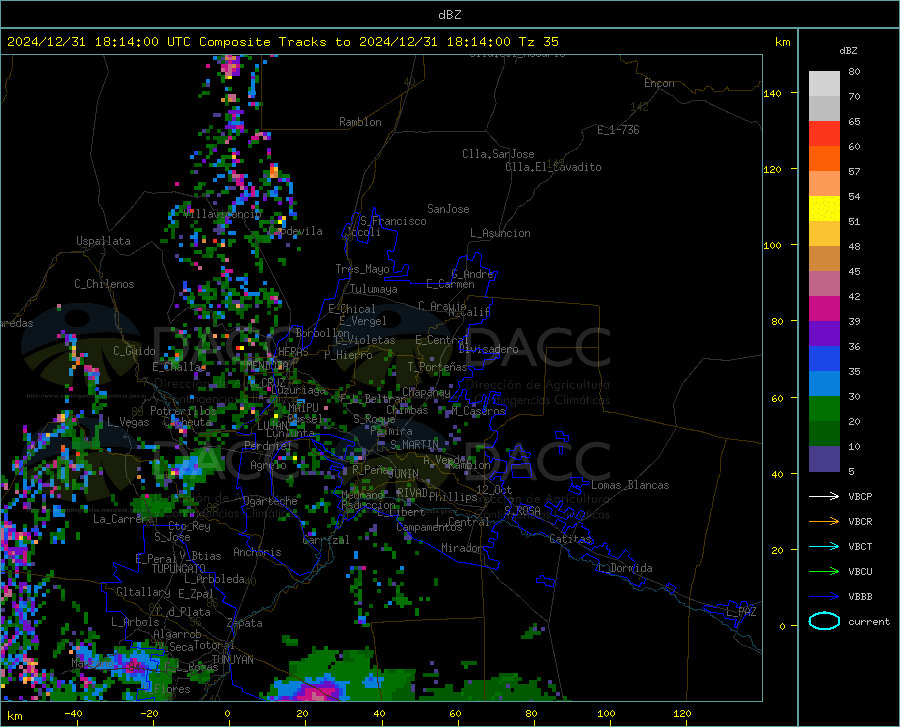Select the magenta 39-42 dBZ legend swatch
The image size is (900, 727).
click(824, 309)
